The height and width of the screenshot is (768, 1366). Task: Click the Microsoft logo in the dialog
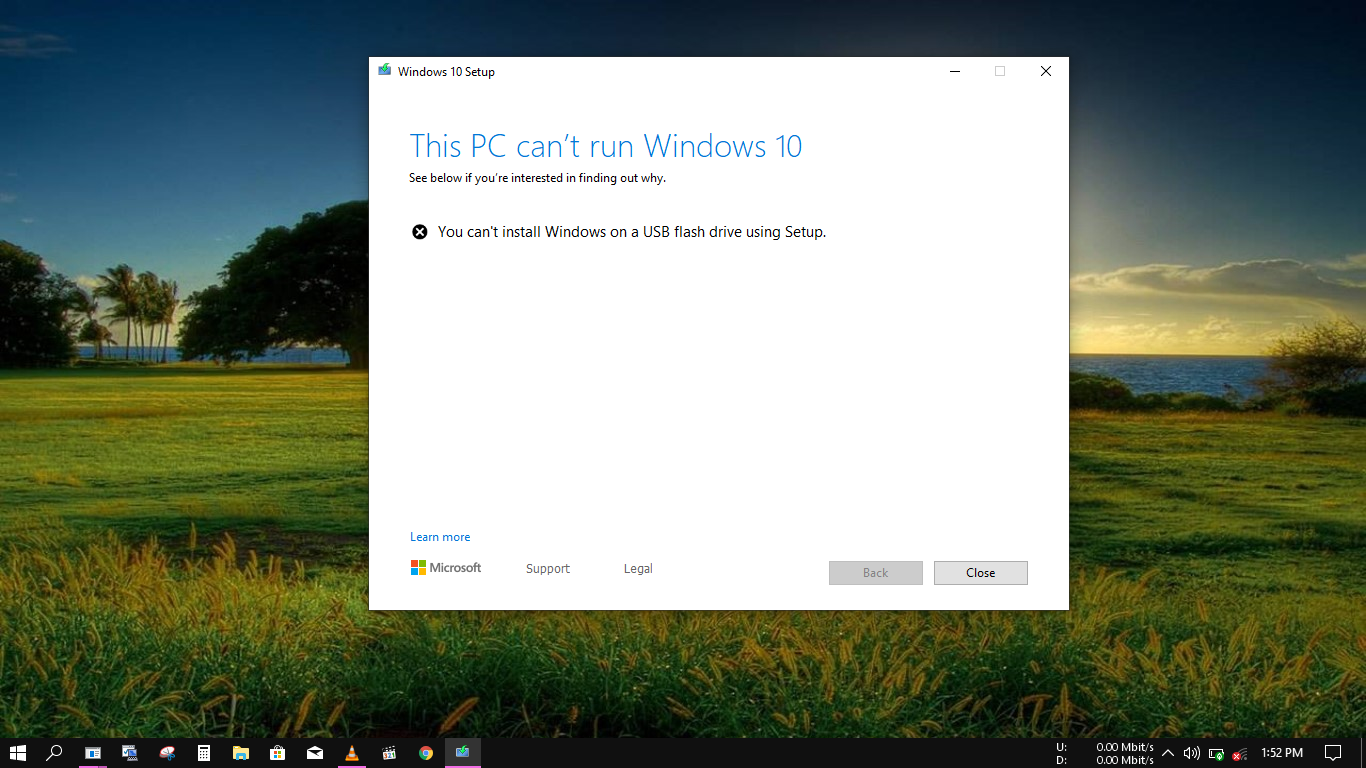pyautogui.click(x=446, y=567)
